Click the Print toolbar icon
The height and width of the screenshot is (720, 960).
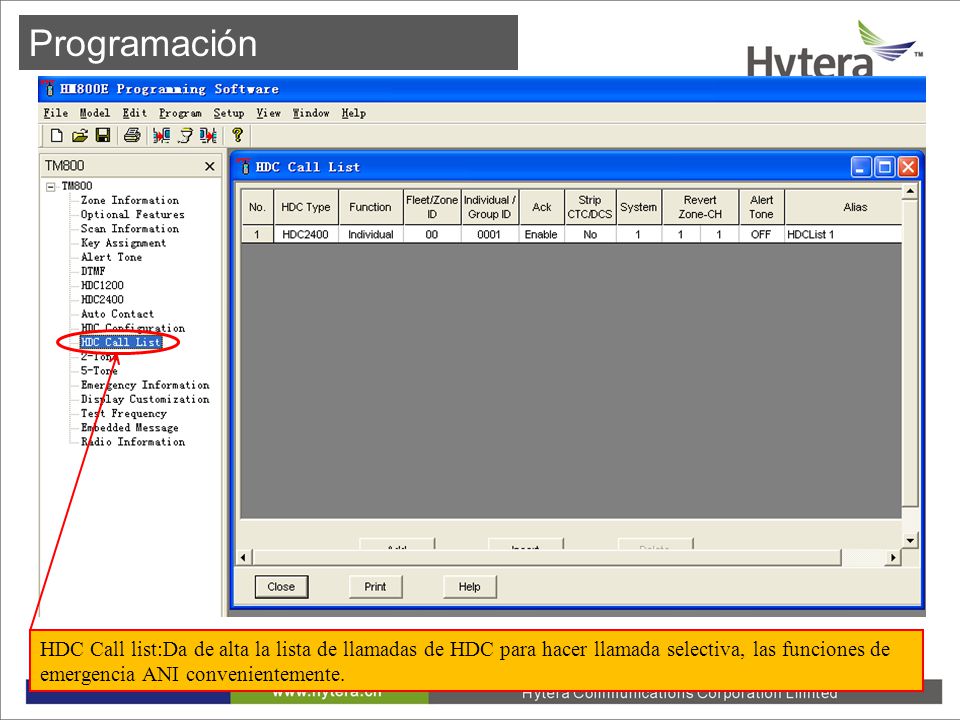click(132, 135)
